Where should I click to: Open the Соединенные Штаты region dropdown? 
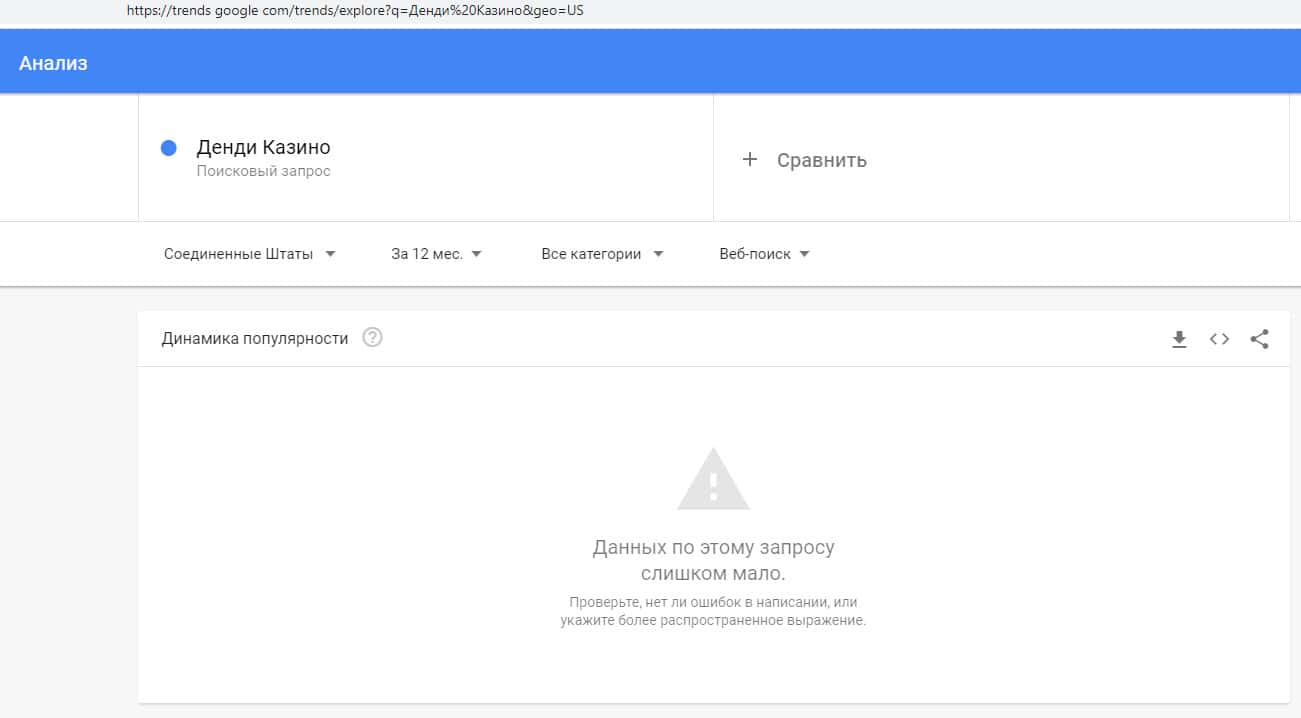pyautogui.click(x=250, y=254)
